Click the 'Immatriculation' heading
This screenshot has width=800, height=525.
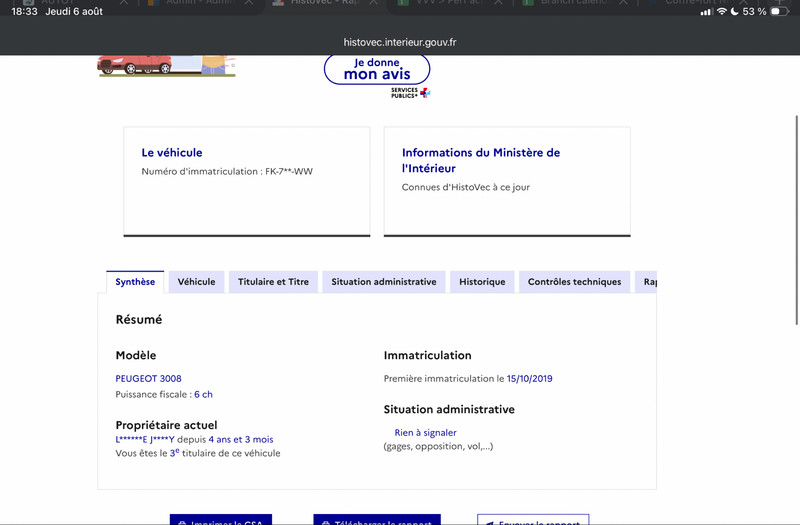coord(428,355)
